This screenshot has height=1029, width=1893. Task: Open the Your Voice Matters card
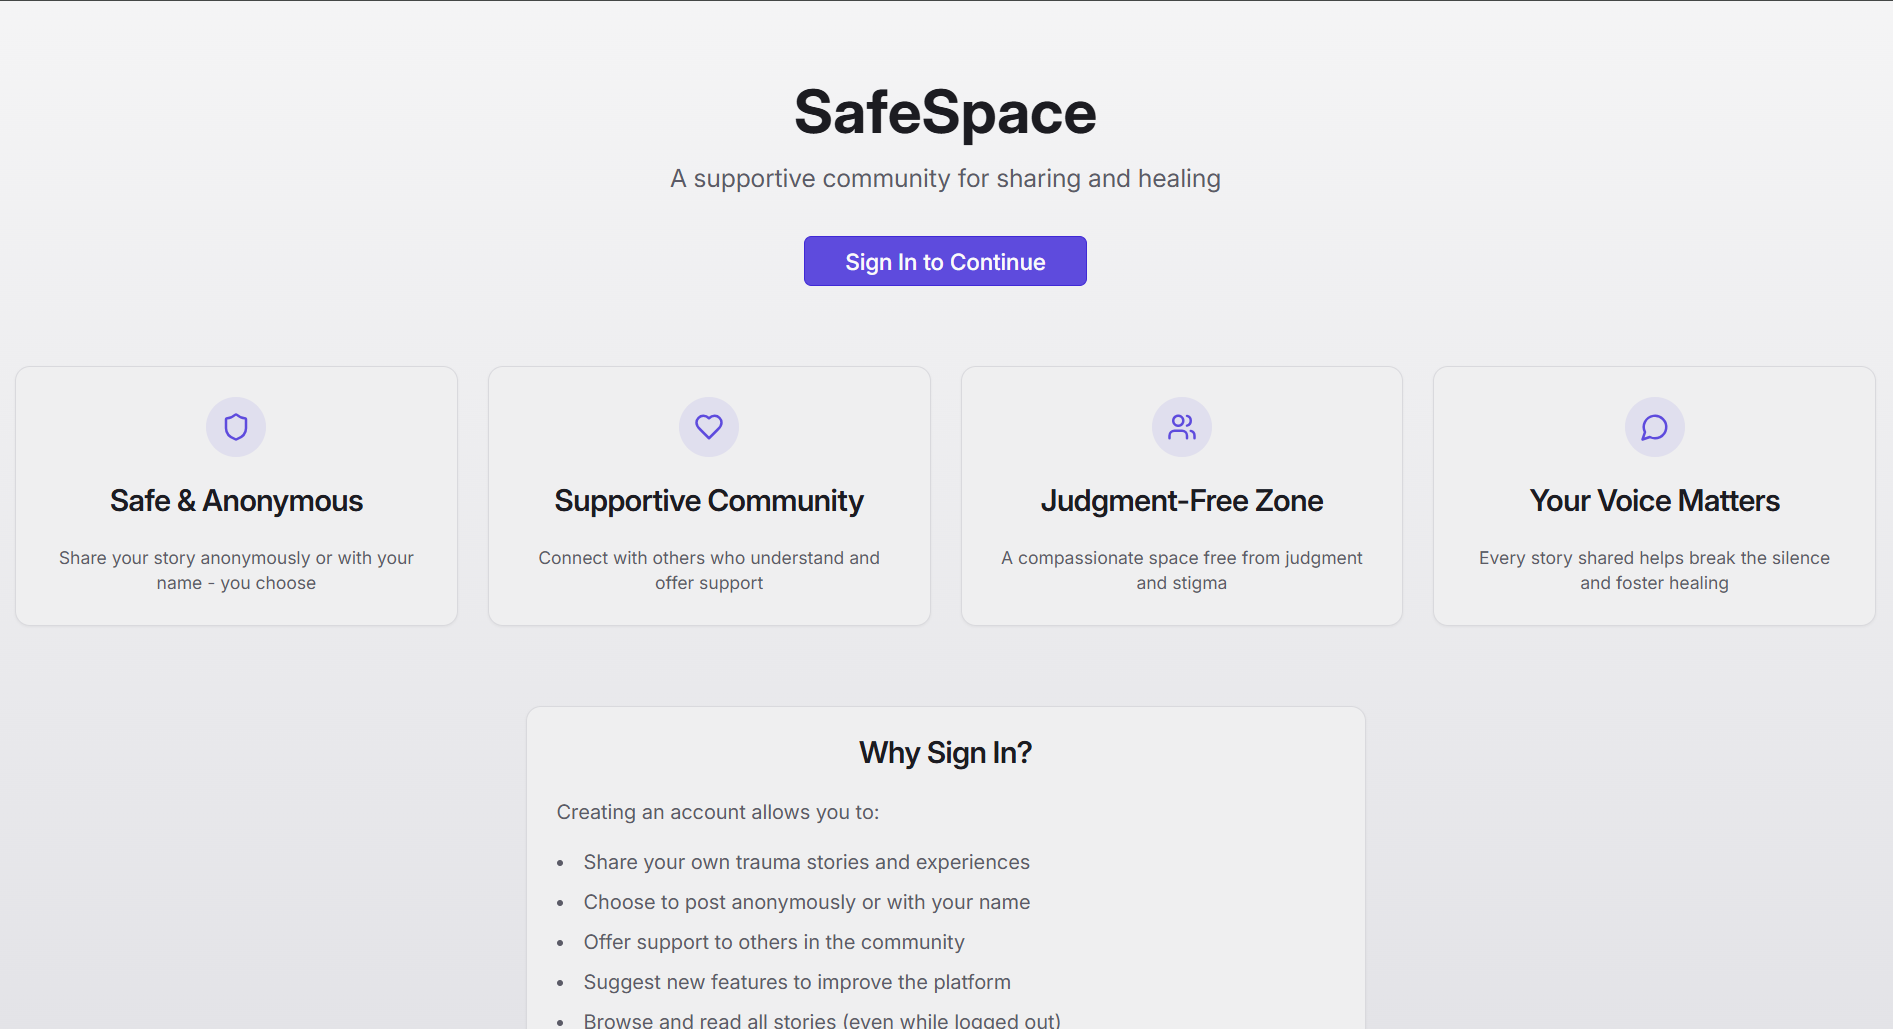(1654, 495)
